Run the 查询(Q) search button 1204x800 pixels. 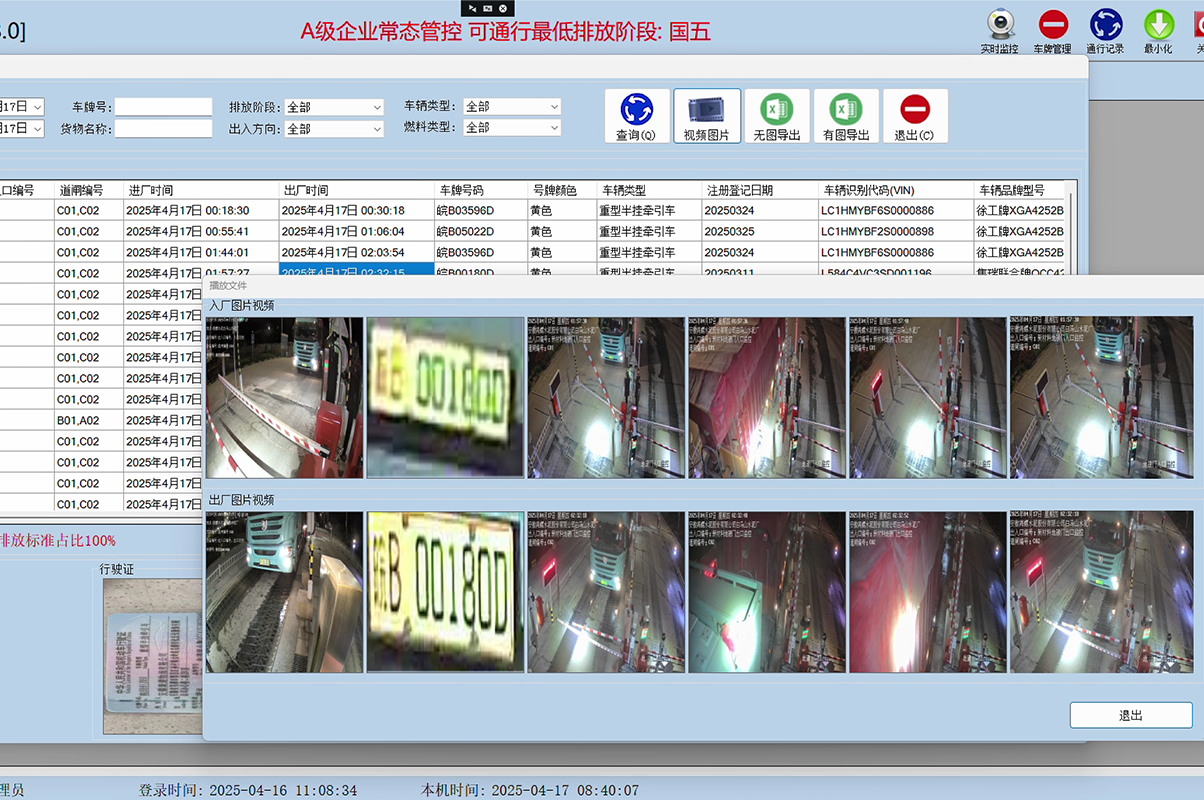(636, 116)
